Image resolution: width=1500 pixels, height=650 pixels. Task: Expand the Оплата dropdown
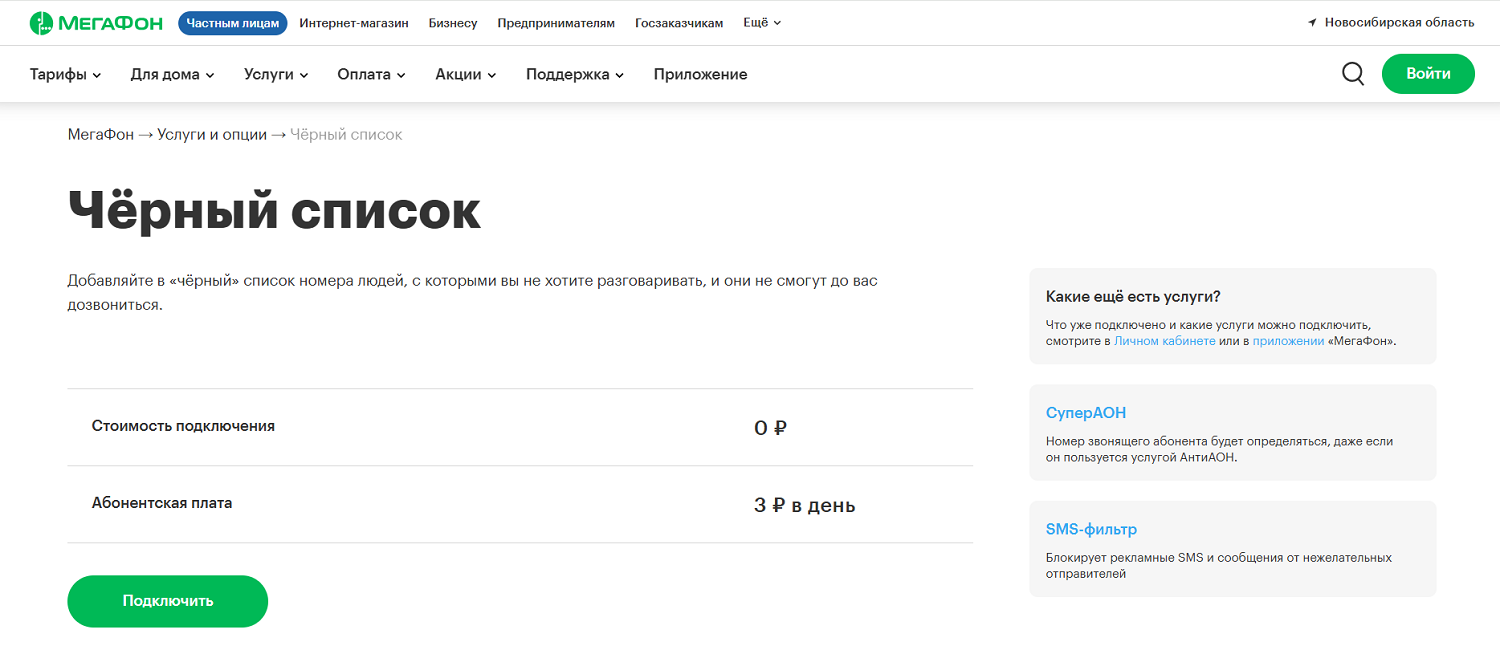tap(372, 74)
